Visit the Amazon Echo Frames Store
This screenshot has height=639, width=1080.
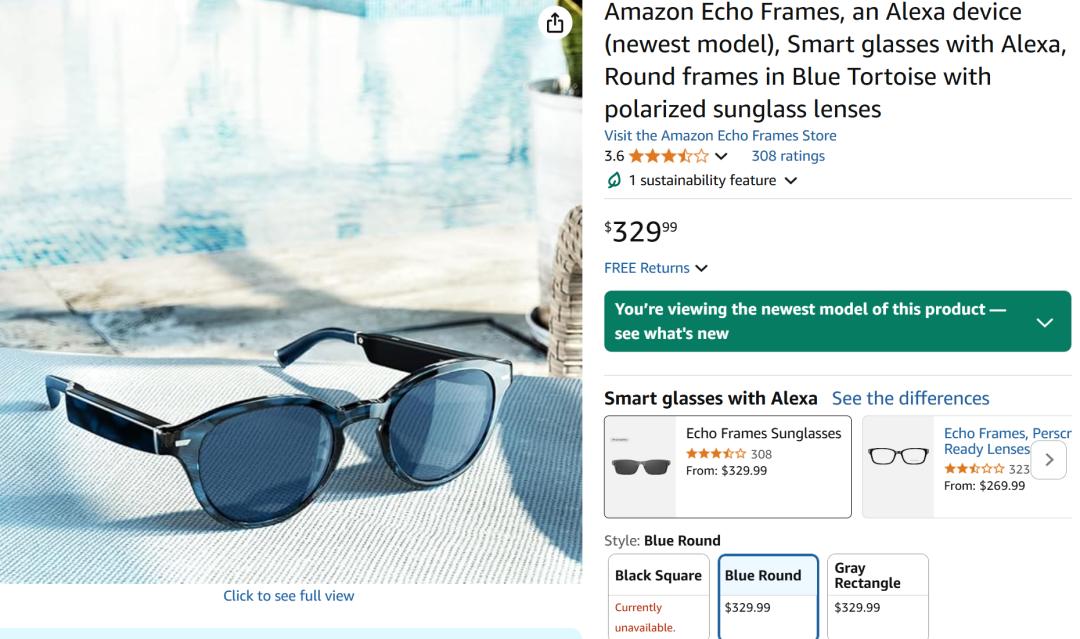click(x=720, y=135)
